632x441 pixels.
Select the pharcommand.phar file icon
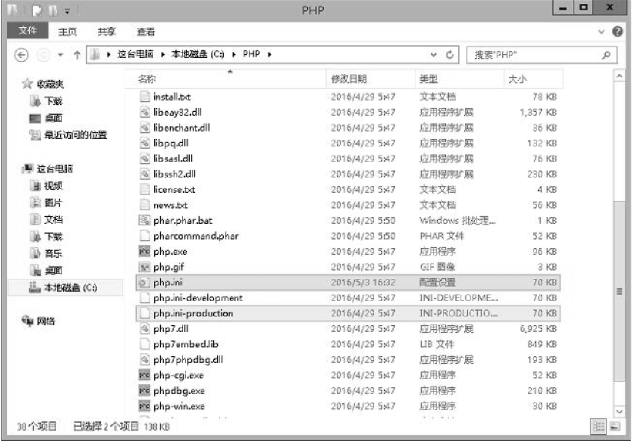coord(144,236)
